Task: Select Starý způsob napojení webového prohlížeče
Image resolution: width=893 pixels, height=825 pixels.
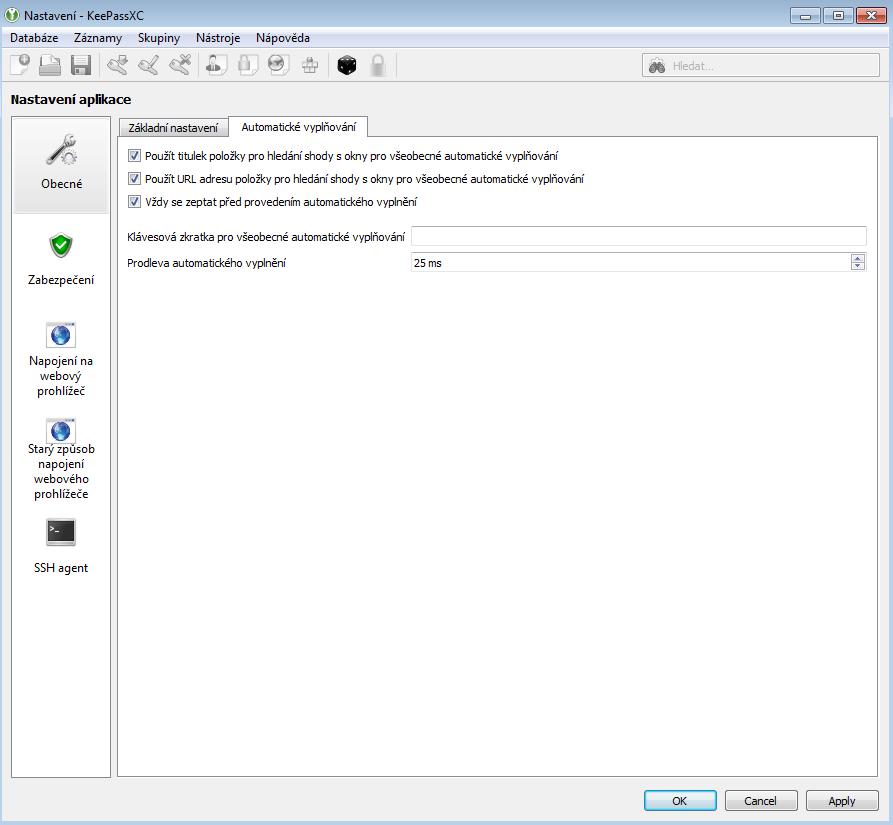Action: point(61,459)
